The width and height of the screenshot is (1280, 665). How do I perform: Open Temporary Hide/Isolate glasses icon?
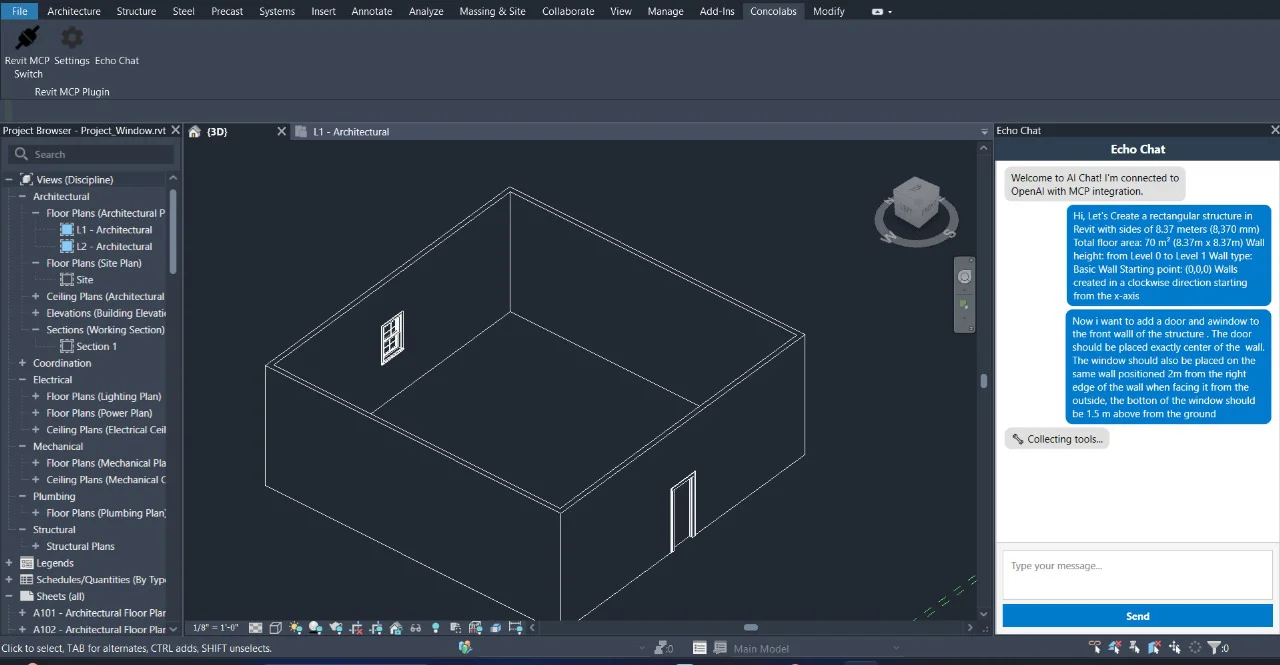click(x=415, y=627)
